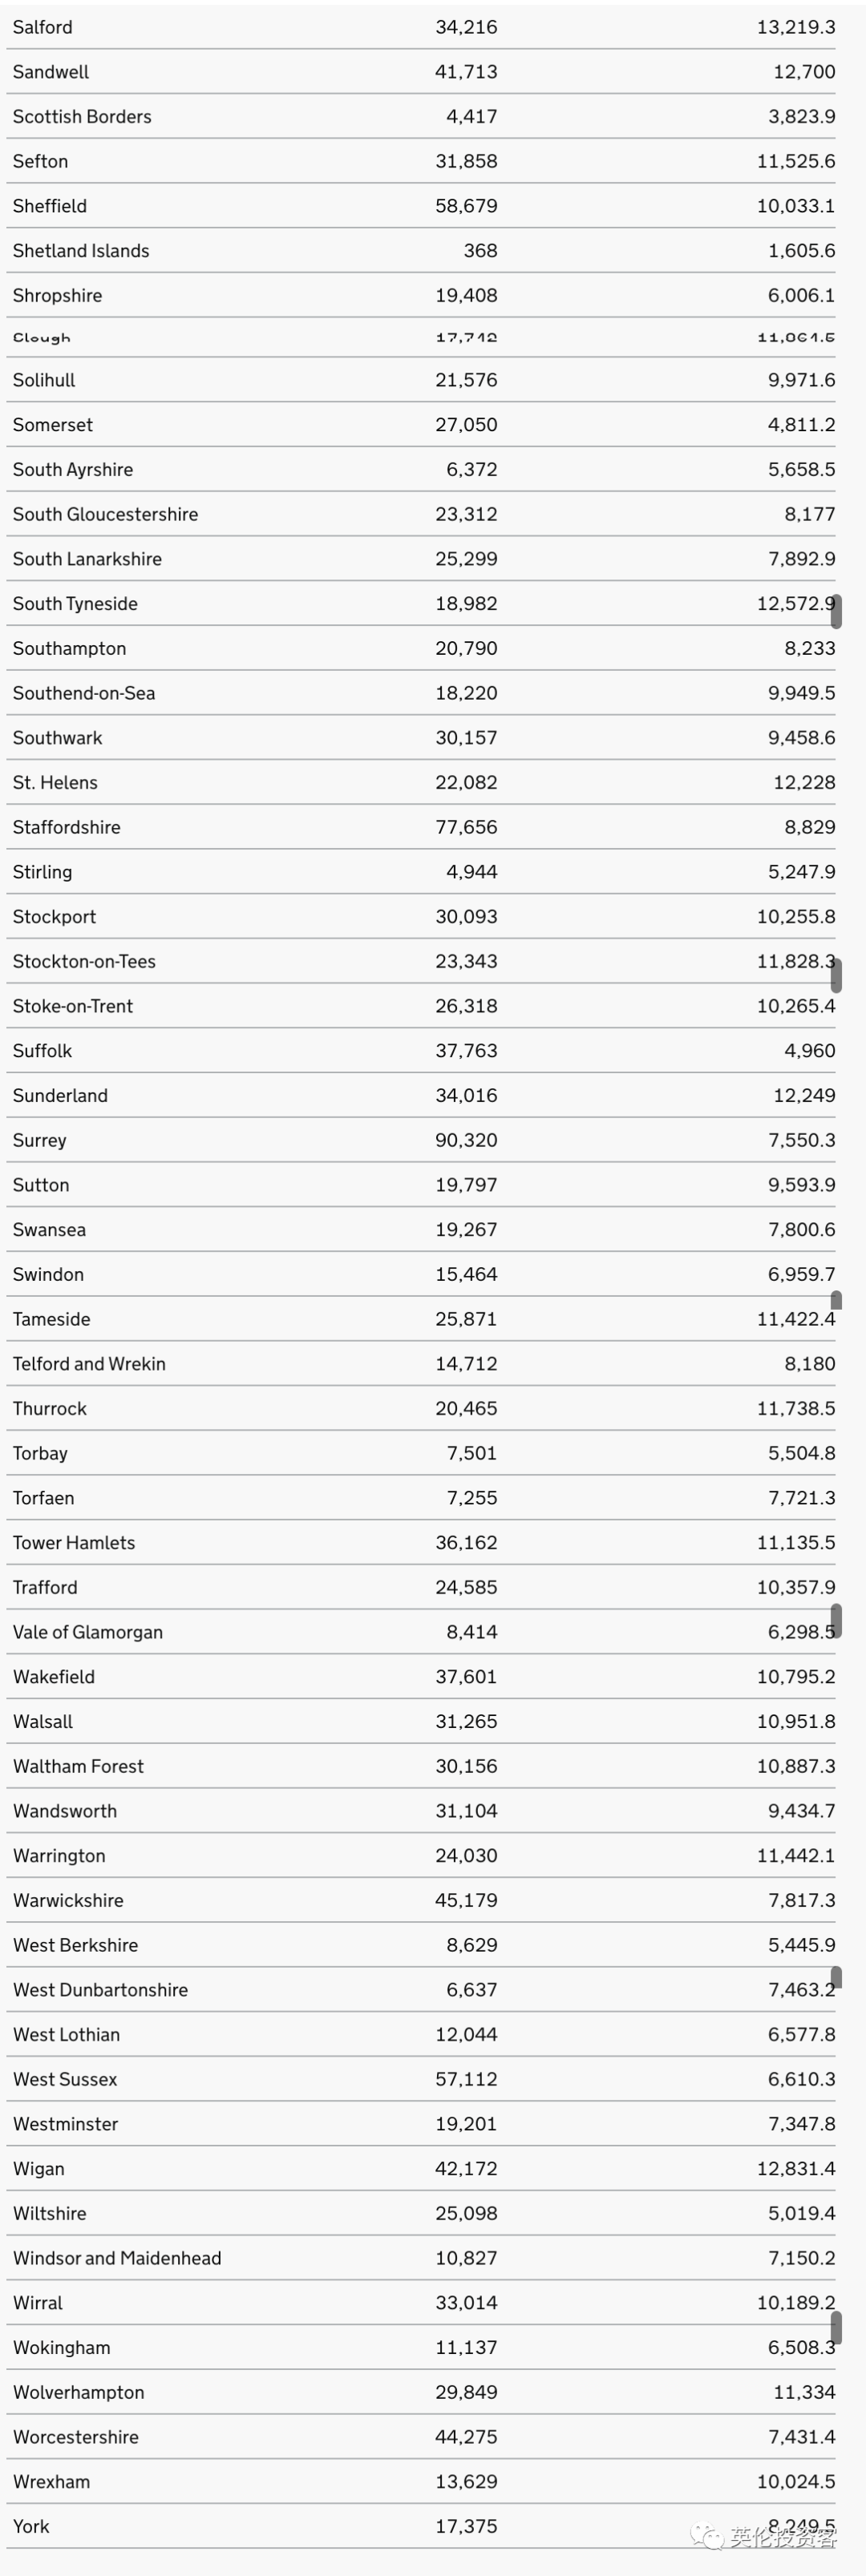Click the Warwickshire count 45,179
Screen dimensions: 866x2576
[x=466, y=1900]
